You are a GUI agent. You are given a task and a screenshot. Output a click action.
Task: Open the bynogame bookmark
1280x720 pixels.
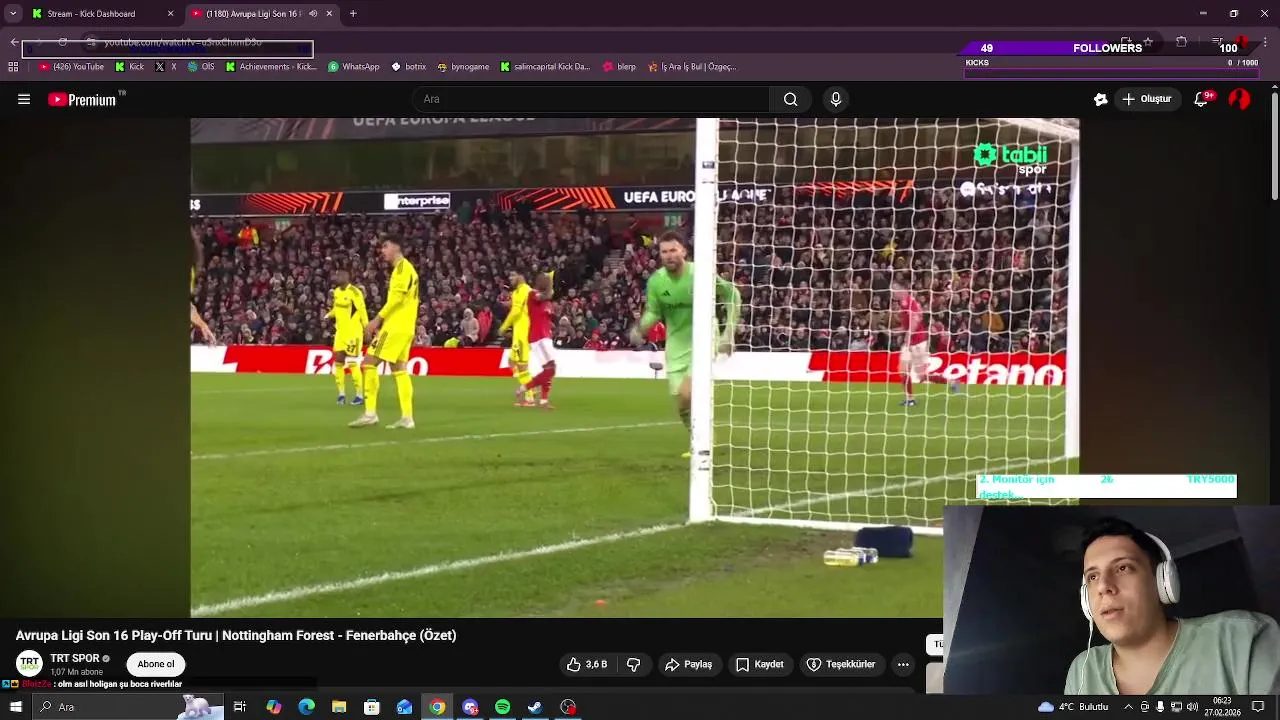(x=463, y=67)
